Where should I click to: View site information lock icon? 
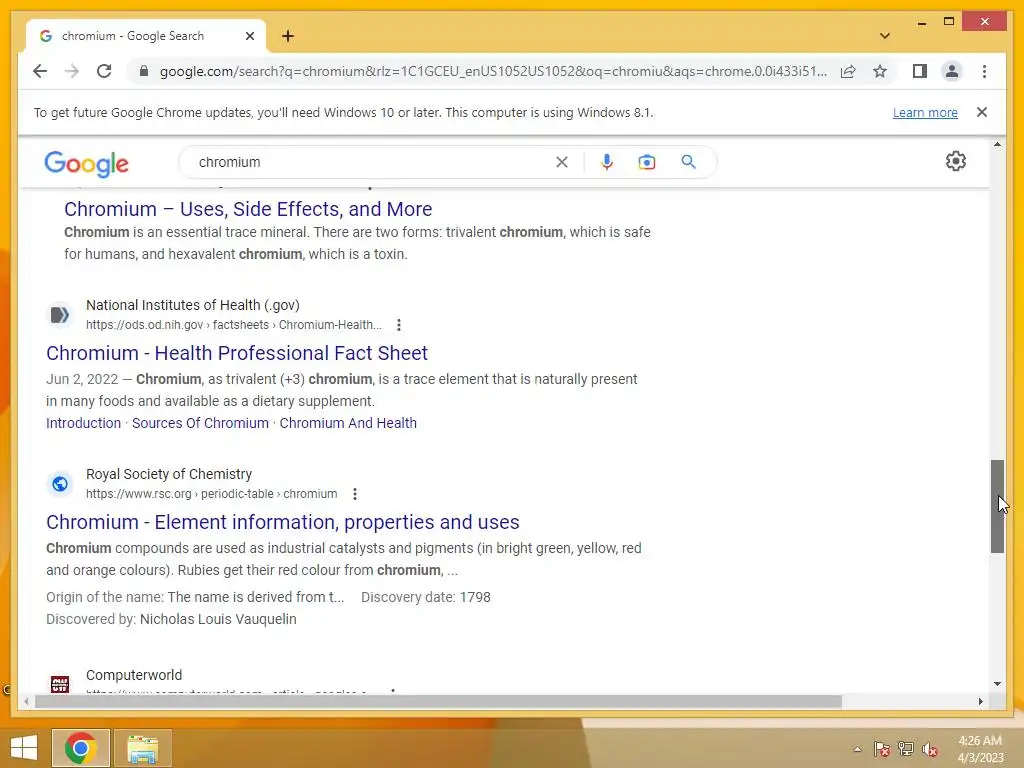(x=144, y=71)
